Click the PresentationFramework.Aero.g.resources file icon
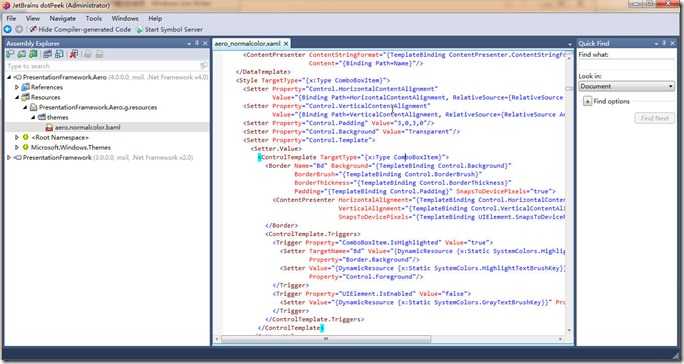This screenshot has height=364, width=684. coord(33,107)
